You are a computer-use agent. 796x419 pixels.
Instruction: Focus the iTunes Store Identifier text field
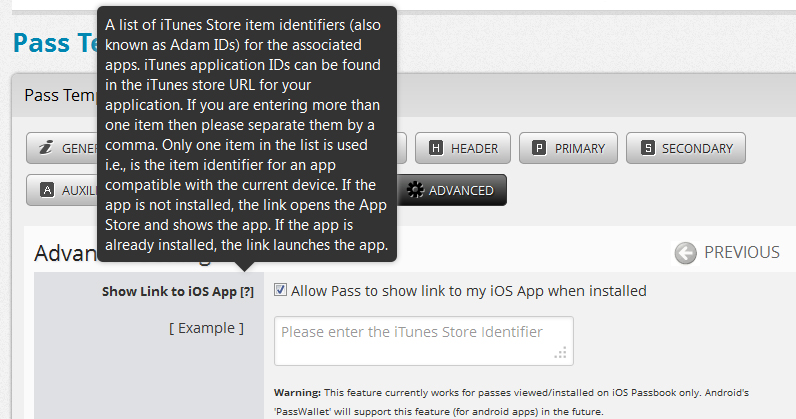coord(424,341)
